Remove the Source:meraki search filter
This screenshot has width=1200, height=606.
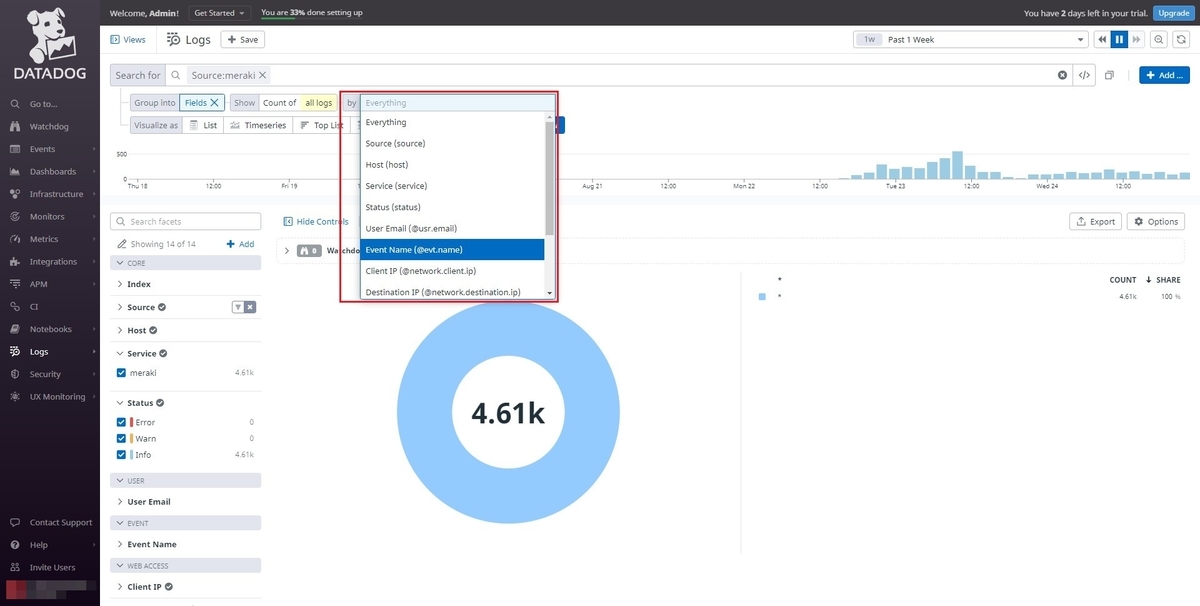point(263,75)
